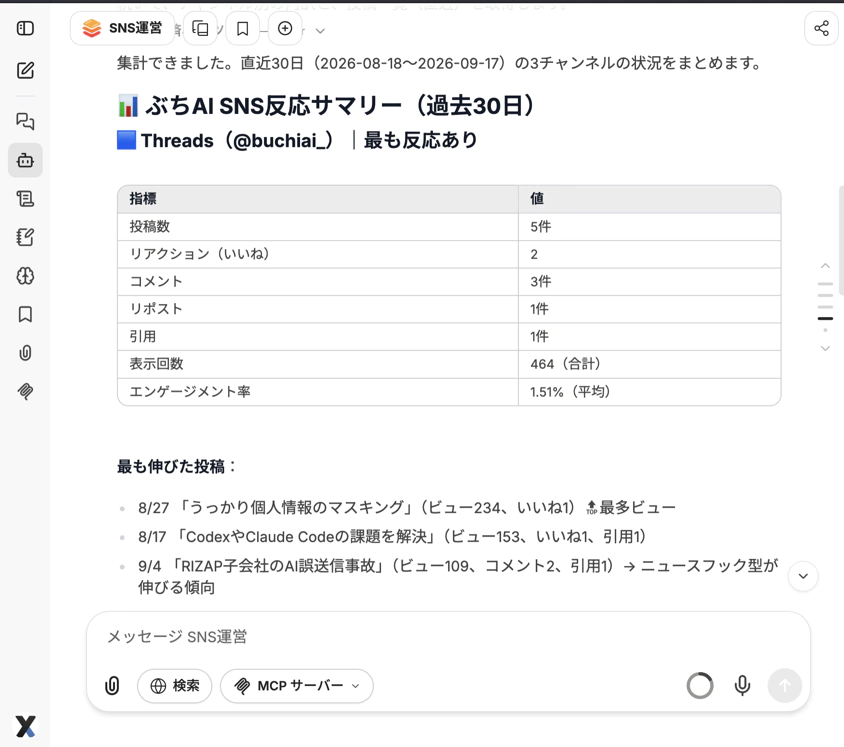Click the circled plus icon in top bar

tap(285, 28)
